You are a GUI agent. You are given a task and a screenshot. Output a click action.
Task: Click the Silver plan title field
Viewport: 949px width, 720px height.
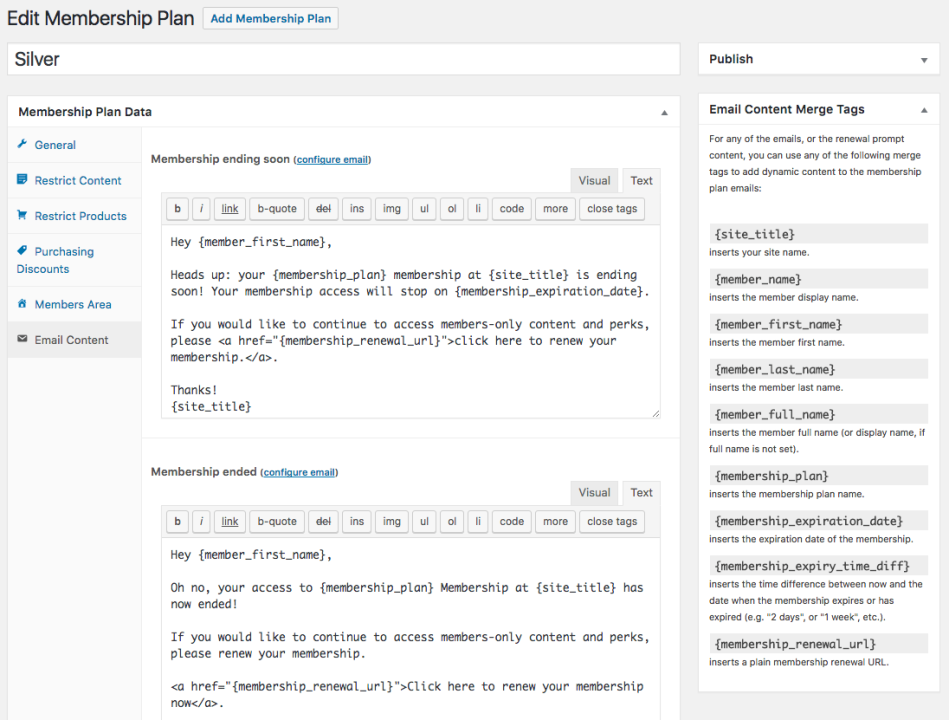343,59
